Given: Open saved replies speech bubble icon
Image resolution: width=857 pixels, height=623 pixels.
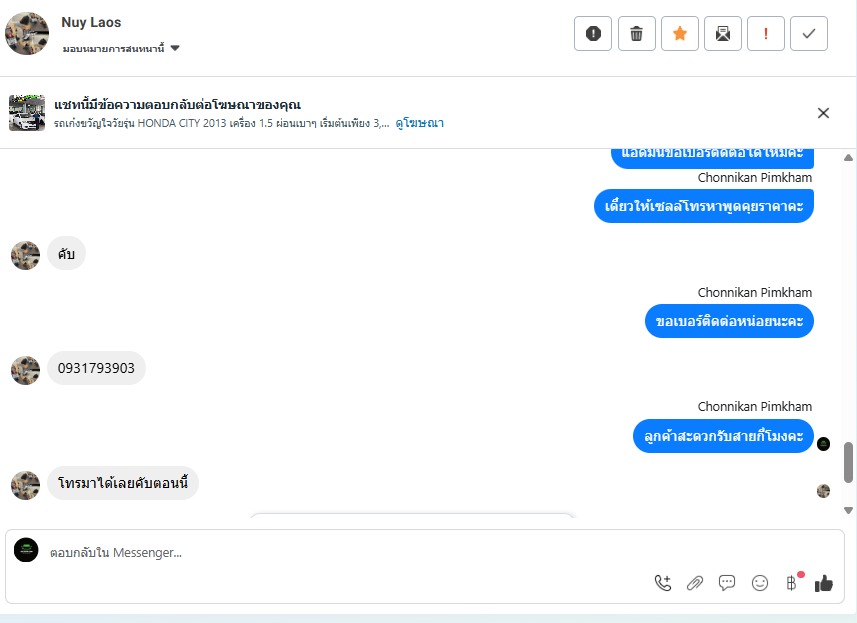Looking at the screenshot, I should [x=727, y=583].
